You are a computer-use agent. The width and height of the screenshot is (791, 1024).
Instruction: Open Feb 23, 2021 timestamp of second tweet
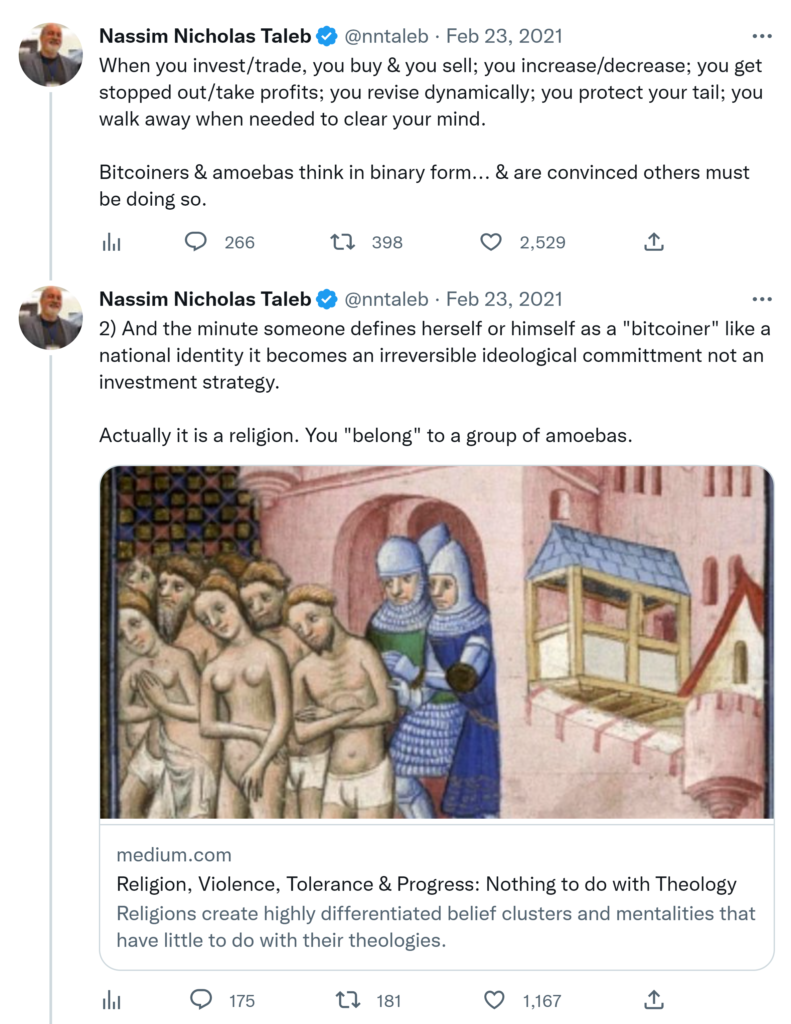(x=504, y=299)
